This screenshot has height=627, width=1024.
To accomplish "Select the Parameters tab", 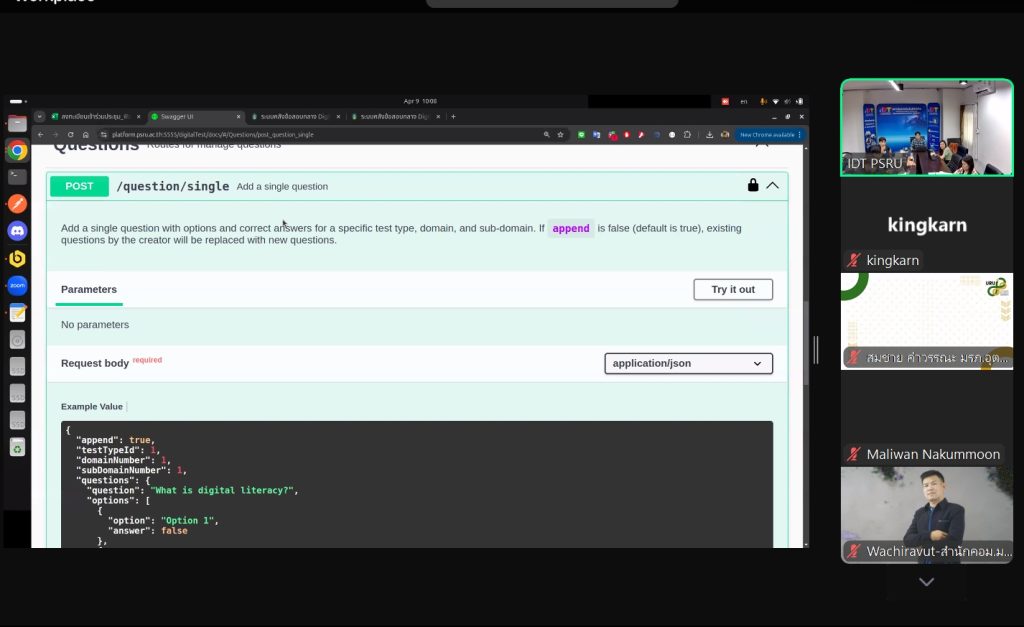I will coord(89,289).
